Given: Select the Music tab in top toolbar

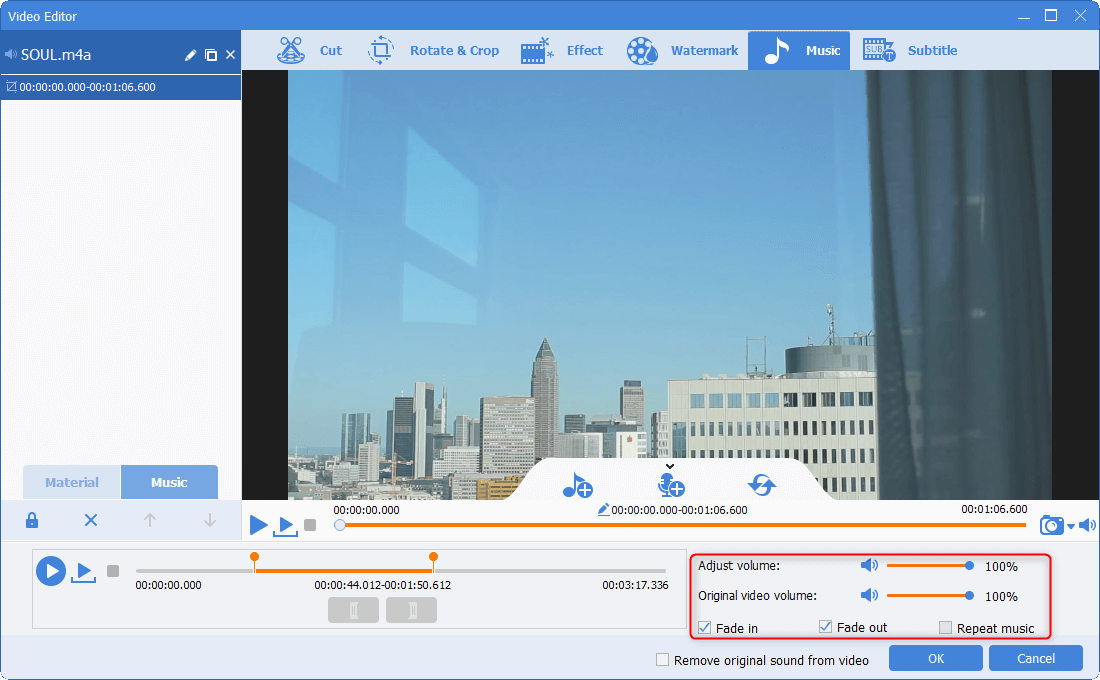Looking at the screenshot, I should point(799,51).
